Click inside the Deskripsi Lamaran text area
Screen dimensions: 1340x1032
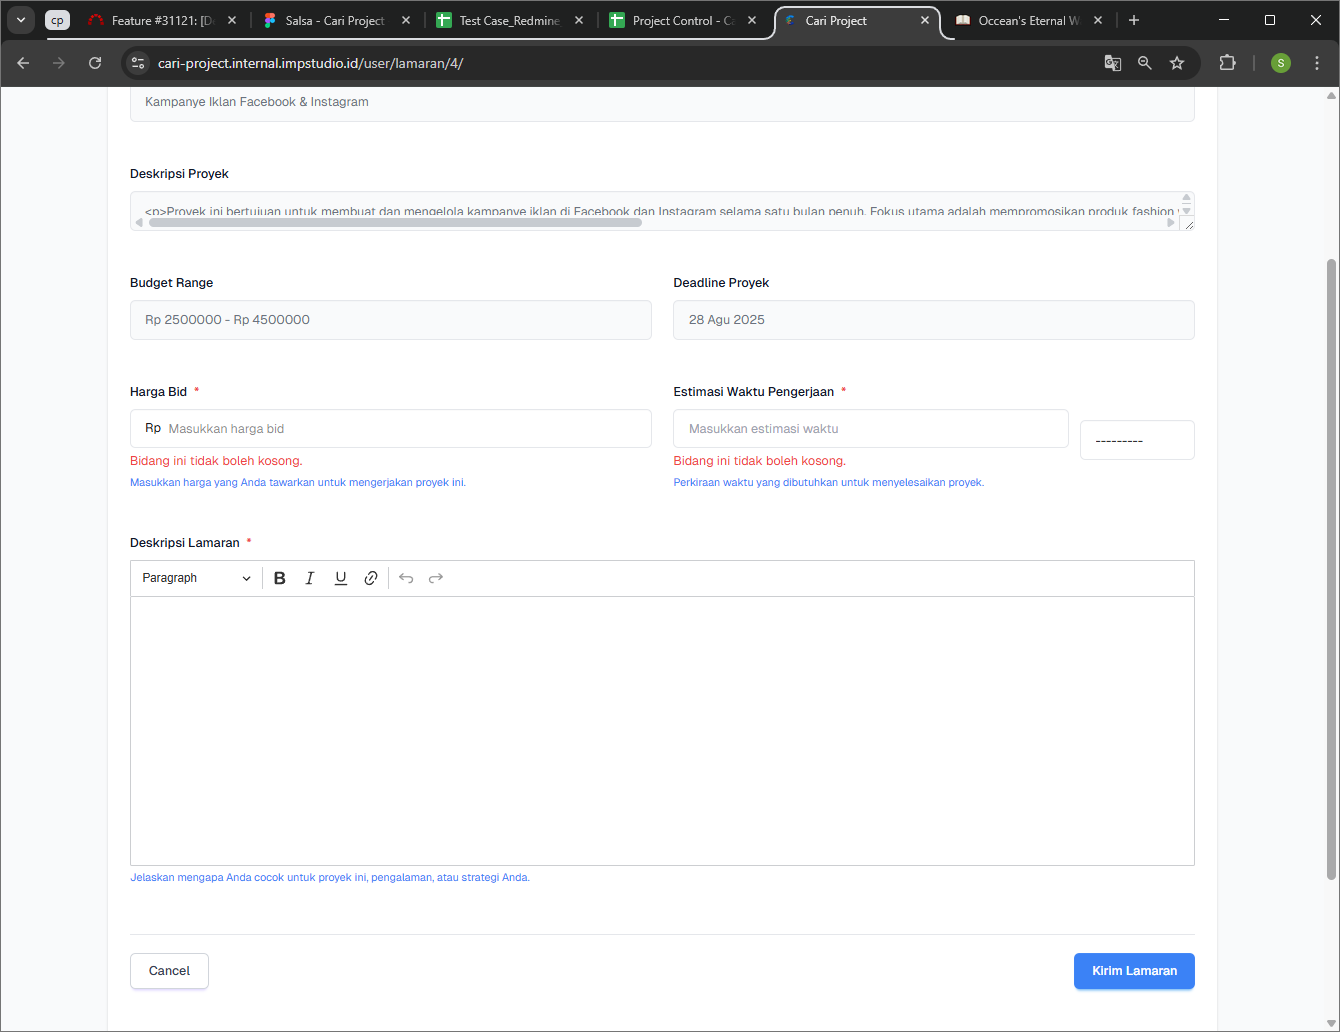click(662, 730)
